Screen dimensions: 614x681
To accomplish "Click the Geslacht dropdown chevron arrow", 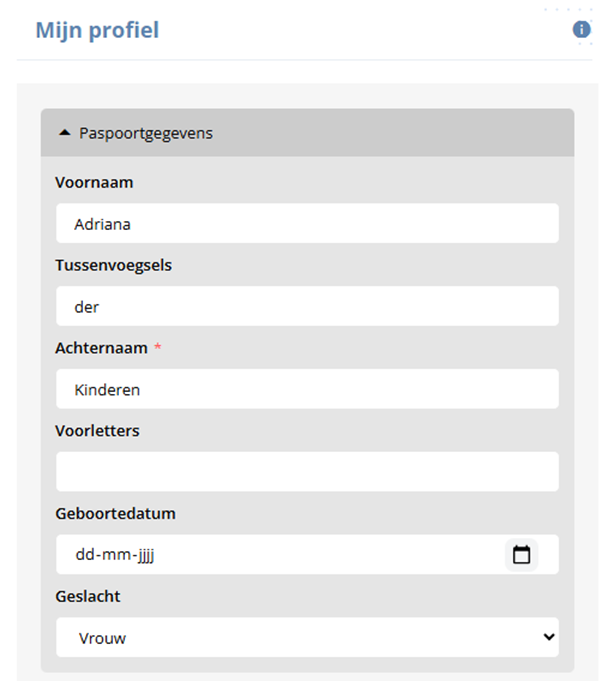I will 547,637.
